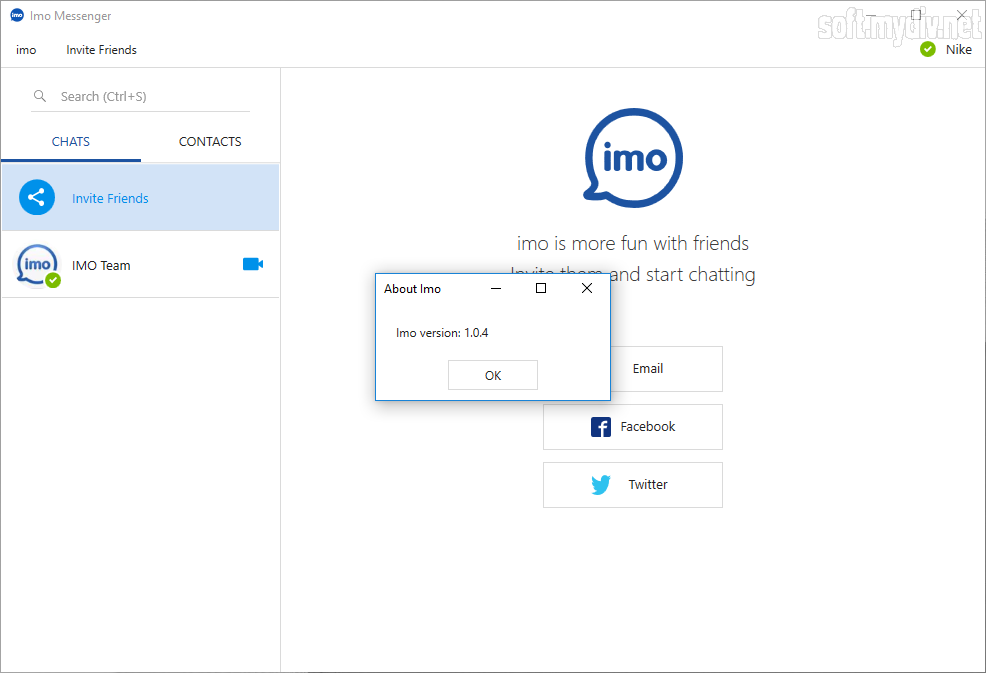Screen dimensions: 986x673
Task: Click the Twitter bird icon
Action: [x=601, y=485]
